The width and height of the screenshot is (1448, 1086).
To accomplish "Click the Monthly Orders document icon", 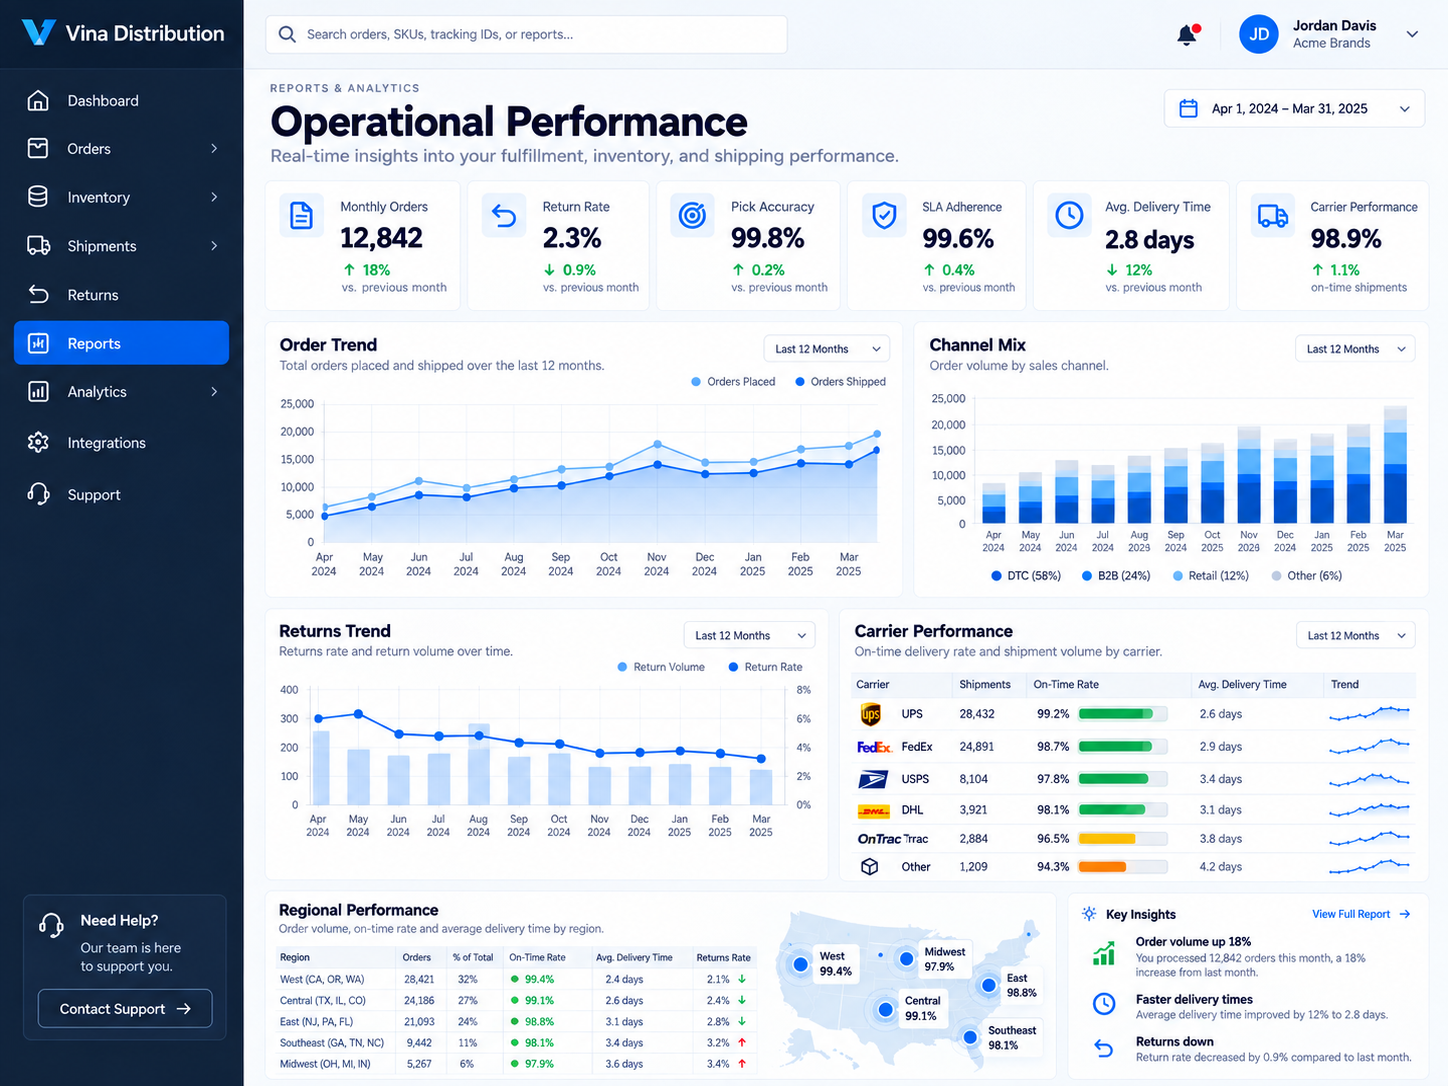I will coord(301,215).
